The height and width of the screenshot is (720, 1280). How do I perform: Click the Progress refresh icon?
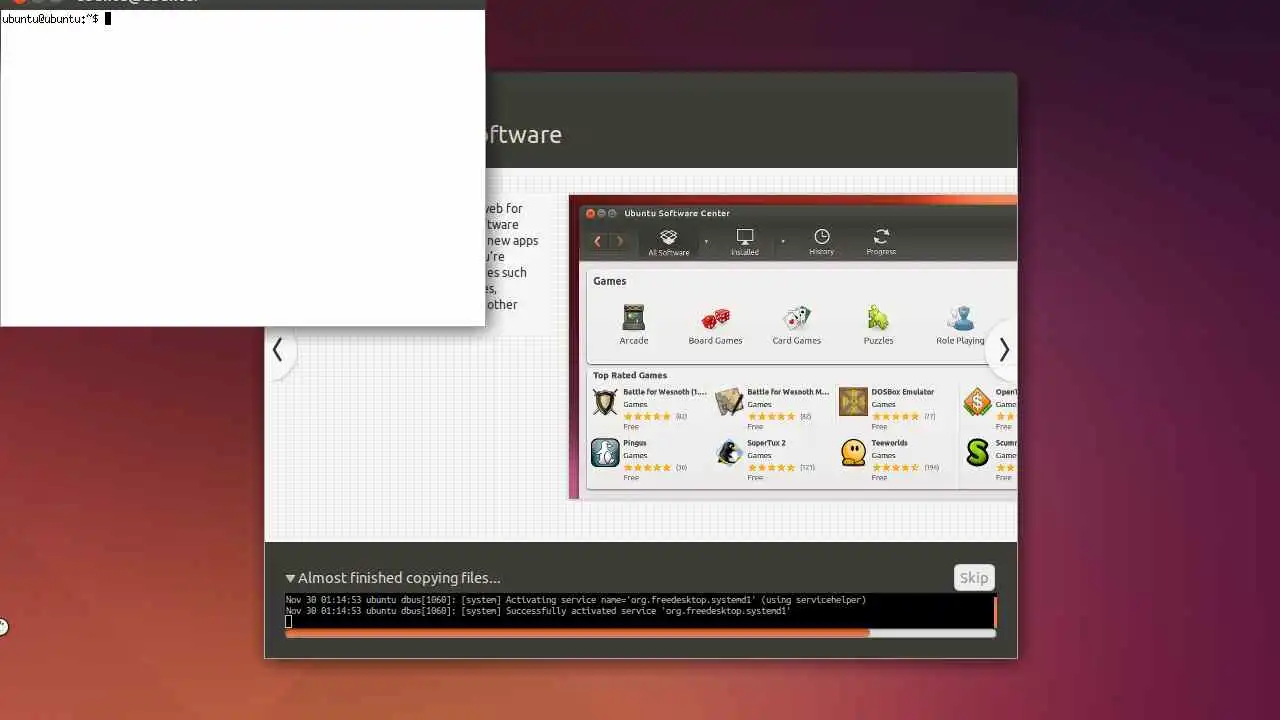[x=881, y=237]
